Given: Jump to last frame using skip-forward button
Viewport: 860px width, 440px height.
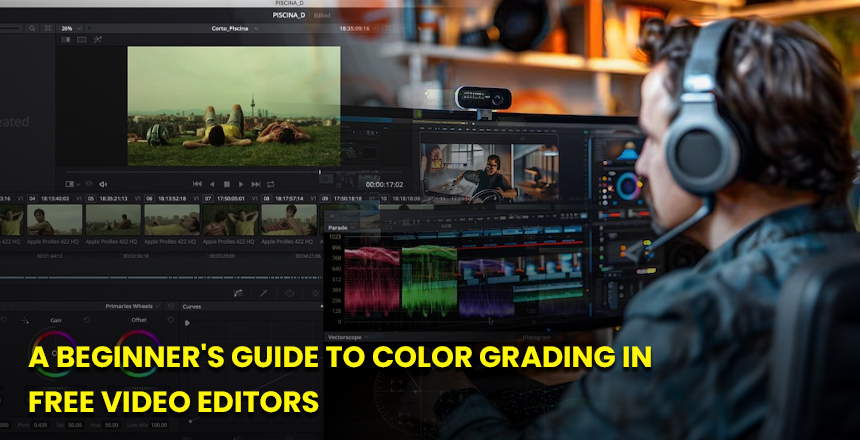Looking at the screenshot, I should [256, 184].
